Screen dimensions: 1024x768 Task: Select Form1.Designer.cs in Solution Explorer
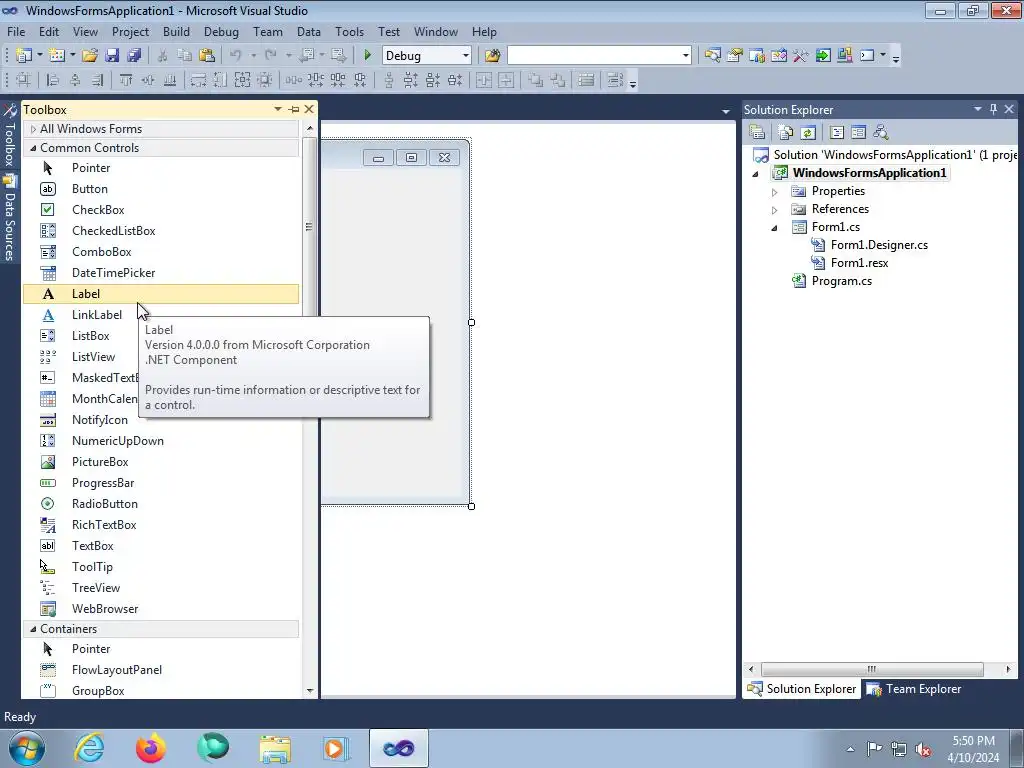(879, 245)
